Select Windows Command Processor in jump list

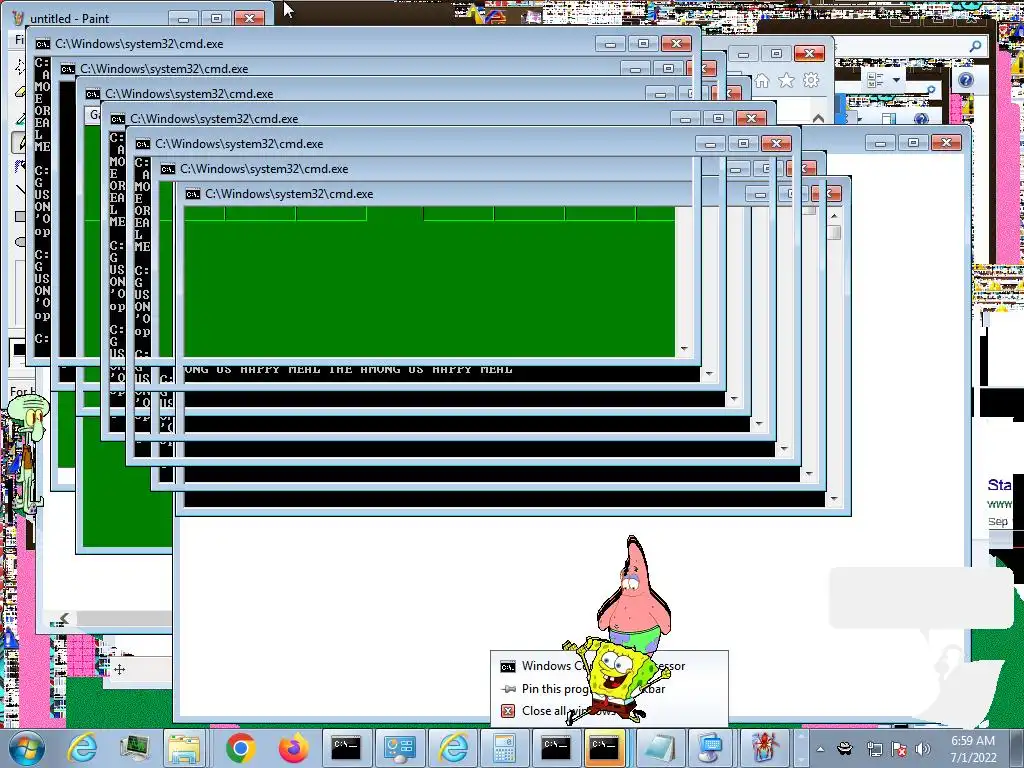tap(609, 666)
